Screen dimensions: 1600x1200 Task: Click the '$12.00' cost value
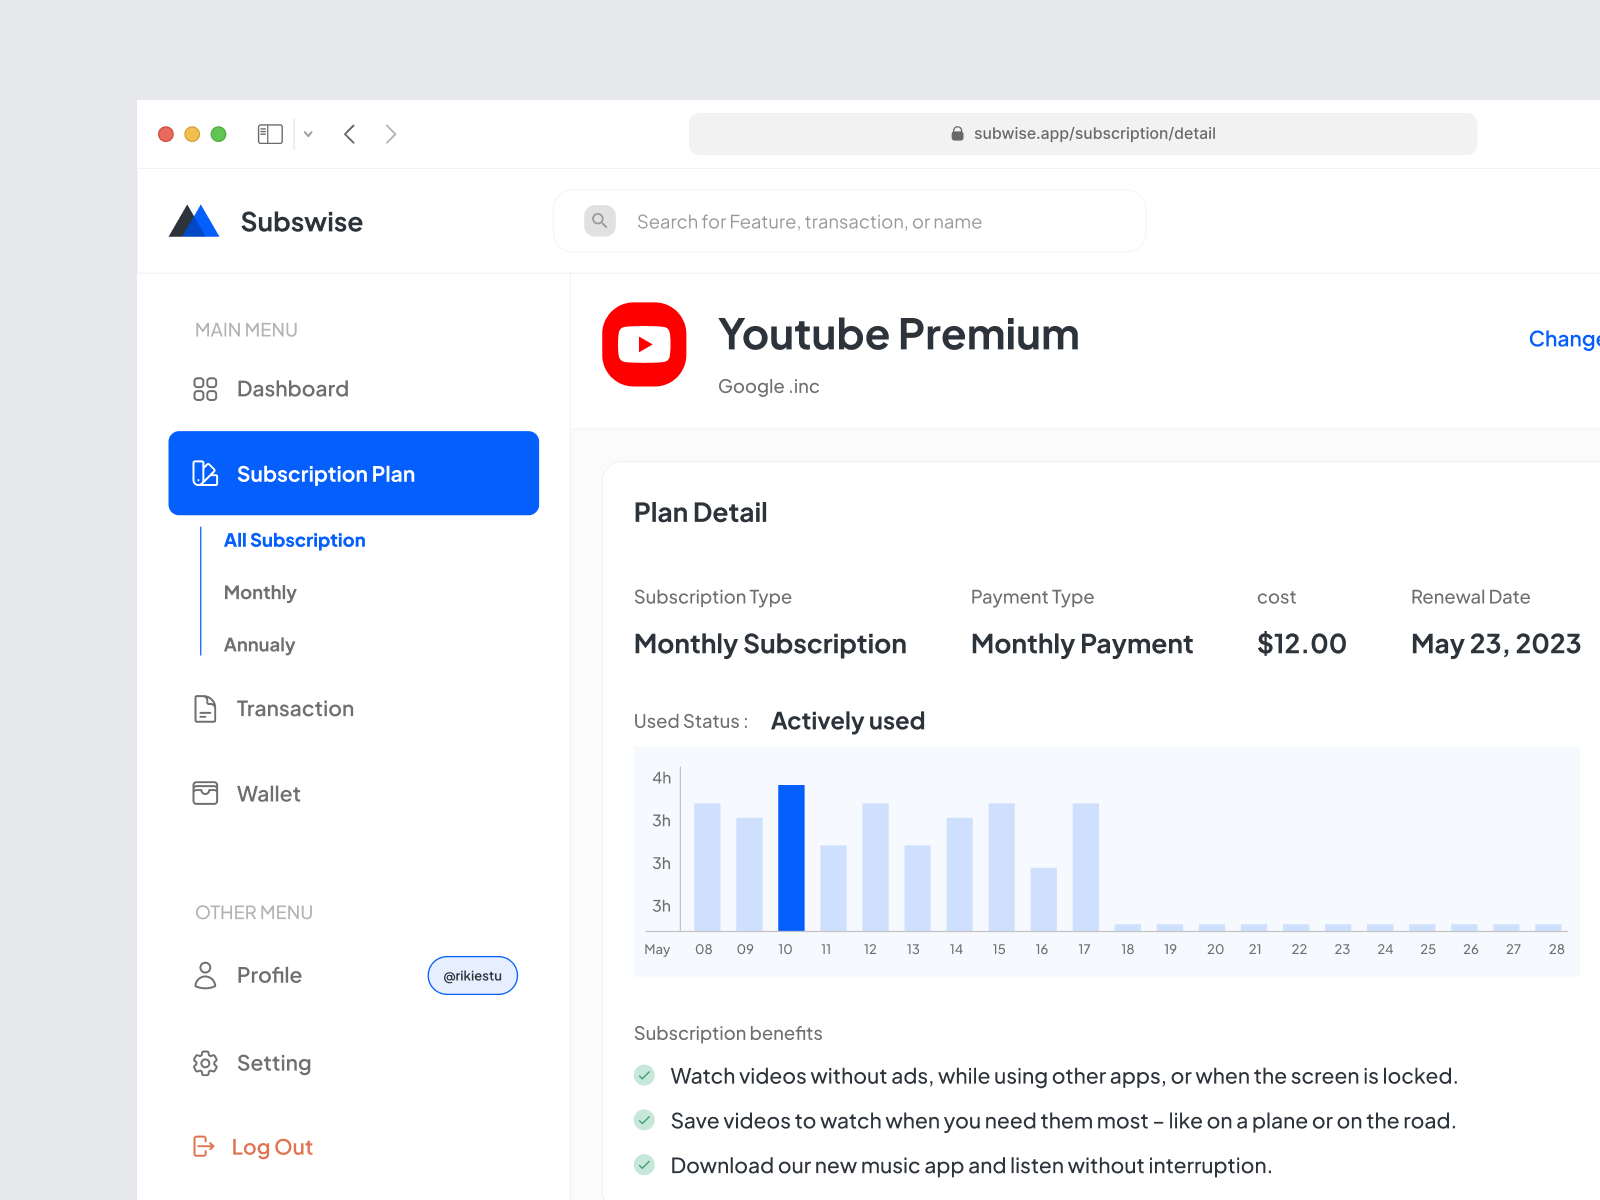click(x=1302, y=643)
